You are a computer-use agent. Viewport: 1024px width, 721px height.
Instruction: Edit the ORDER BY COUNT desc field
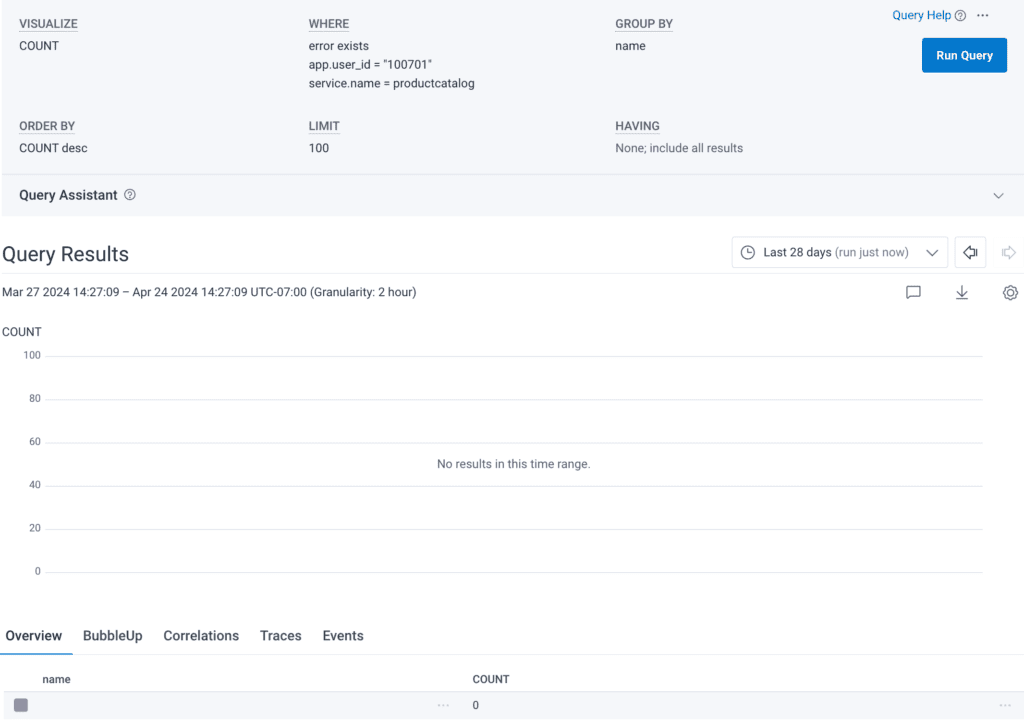[53, 148]
